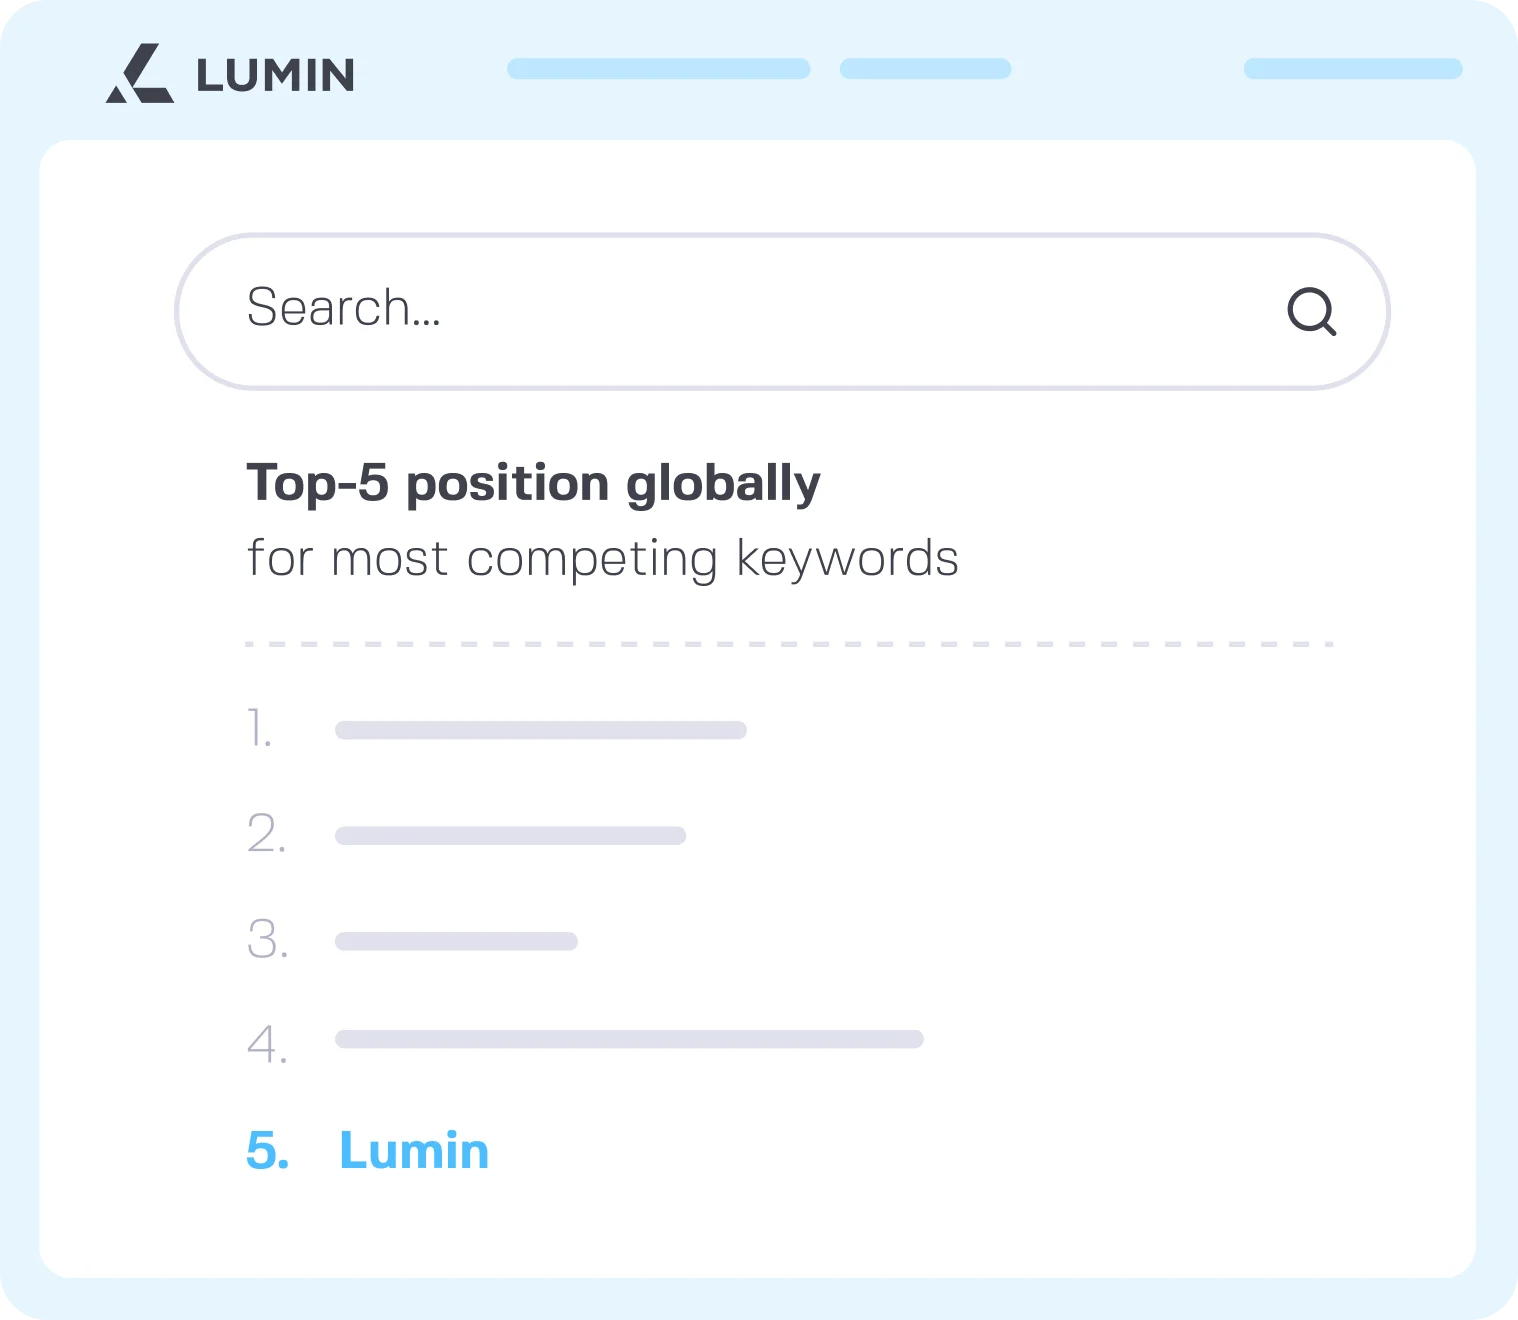Select the longest header navigation placeholder bar
The height and width of the screenshot is (1320, 1518).
(658, 69)
